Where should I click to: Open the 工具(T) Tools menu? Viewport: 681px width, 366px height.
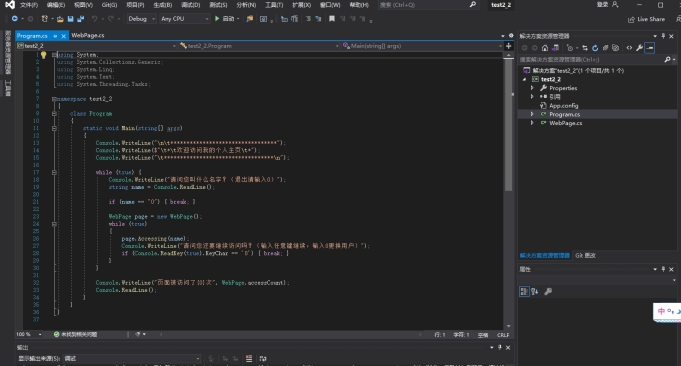pos(274,5)
